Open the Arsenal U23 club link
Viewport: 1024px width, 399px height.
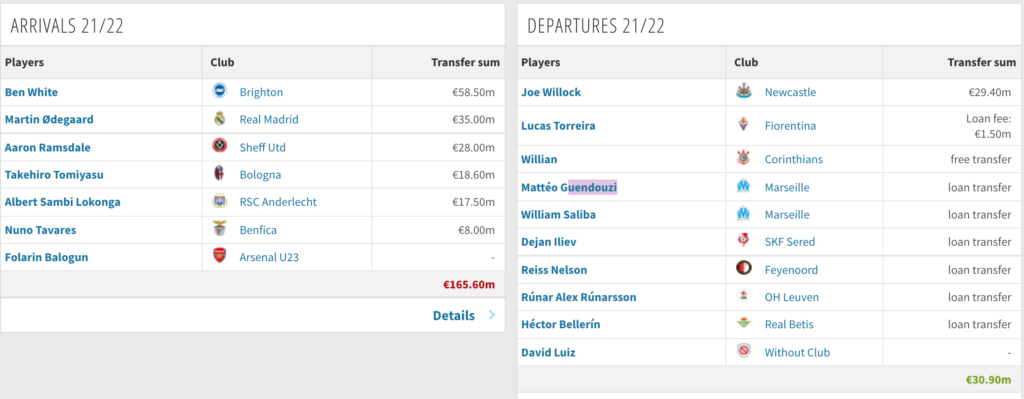coord(269,257)
